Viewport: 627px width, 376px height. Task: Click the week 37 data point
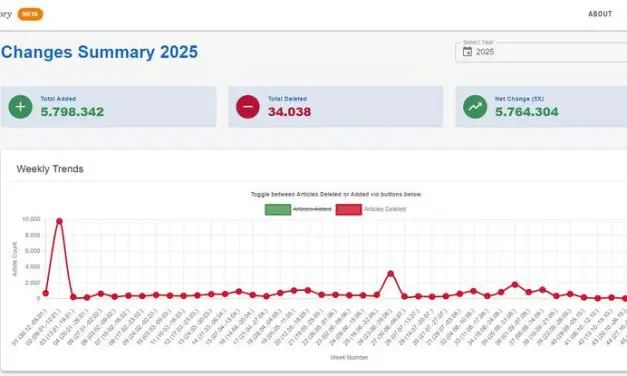click(x=542, y=290)
